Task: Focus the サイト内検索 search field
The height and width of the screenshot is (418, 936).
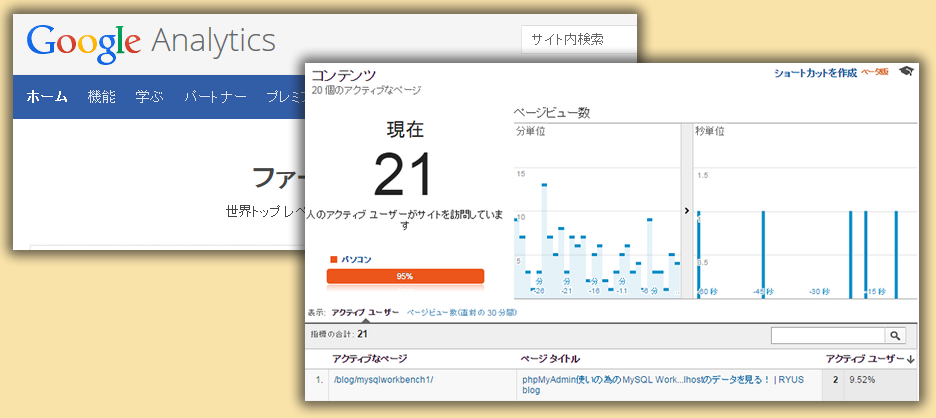Action: (578, 40)
